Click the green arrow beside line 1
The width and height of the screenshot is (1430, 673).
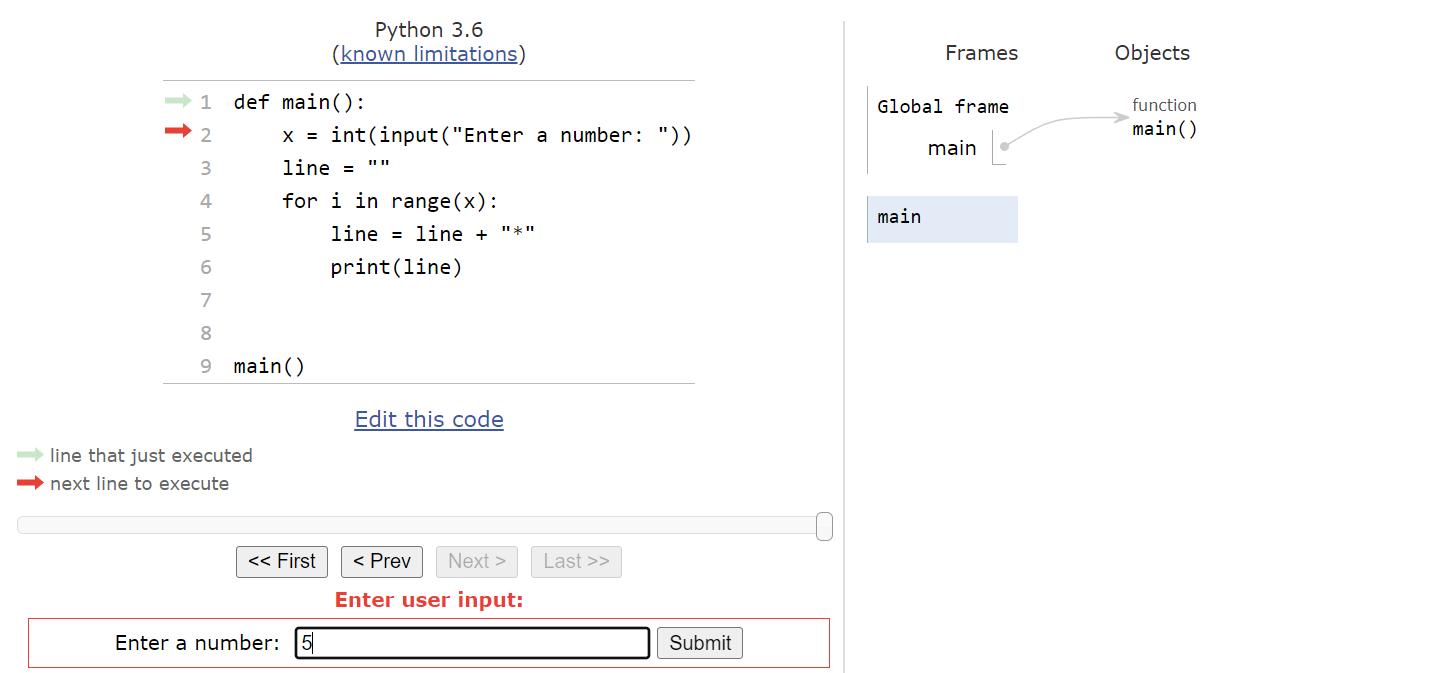point(177,101)
